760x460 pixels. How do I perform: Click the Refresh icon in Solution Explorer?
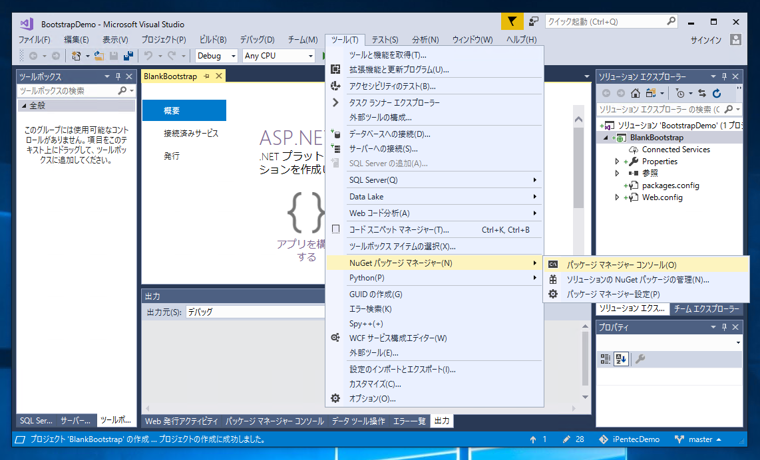click(717, 93)
